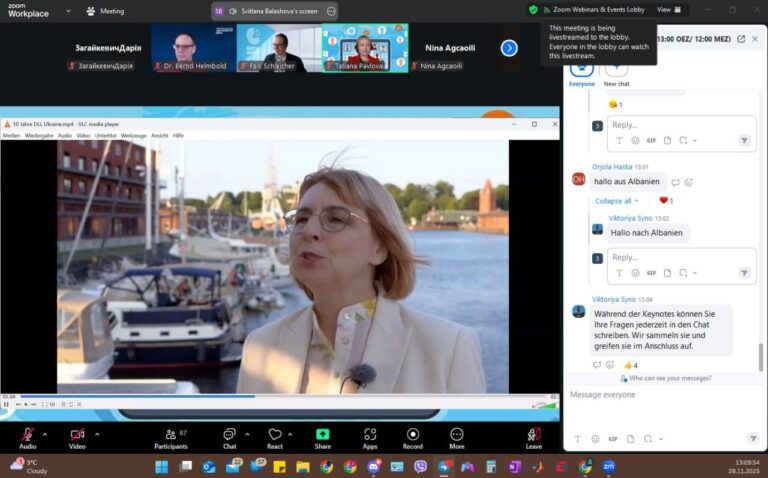The image size is (768, 478).
Task: Expand audio options arrow beside Audio
Action: pyautogui.click(x=45, y=434)
